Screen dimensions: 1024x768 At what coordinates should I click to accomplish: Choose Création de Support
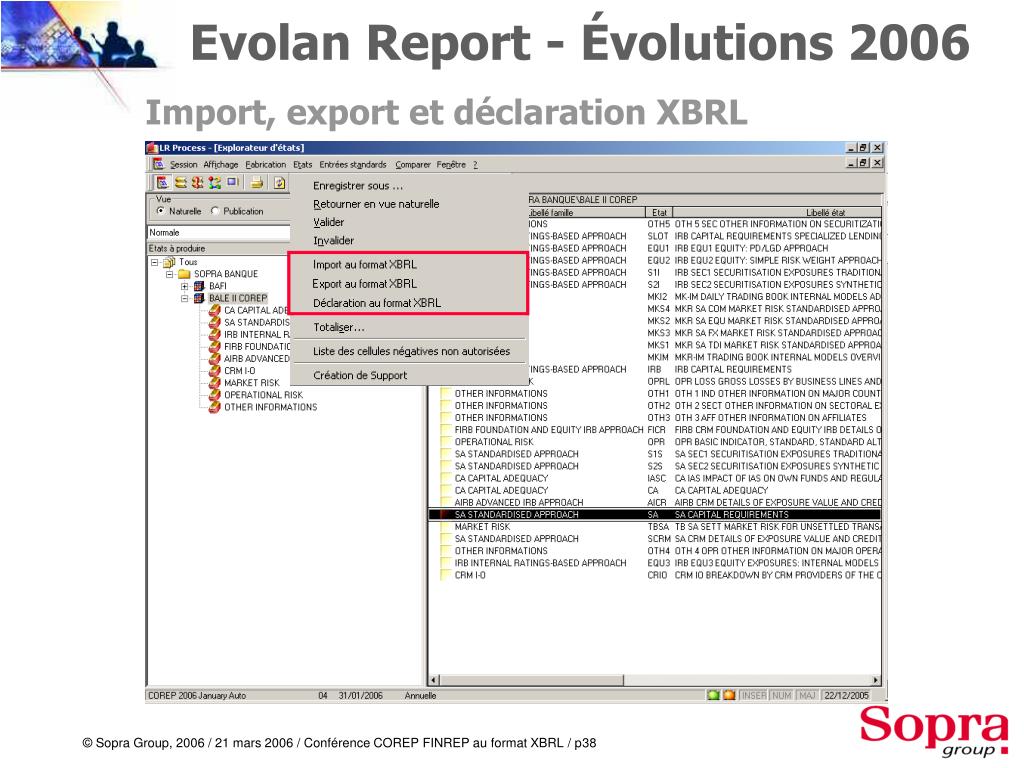tap(360, 376)
